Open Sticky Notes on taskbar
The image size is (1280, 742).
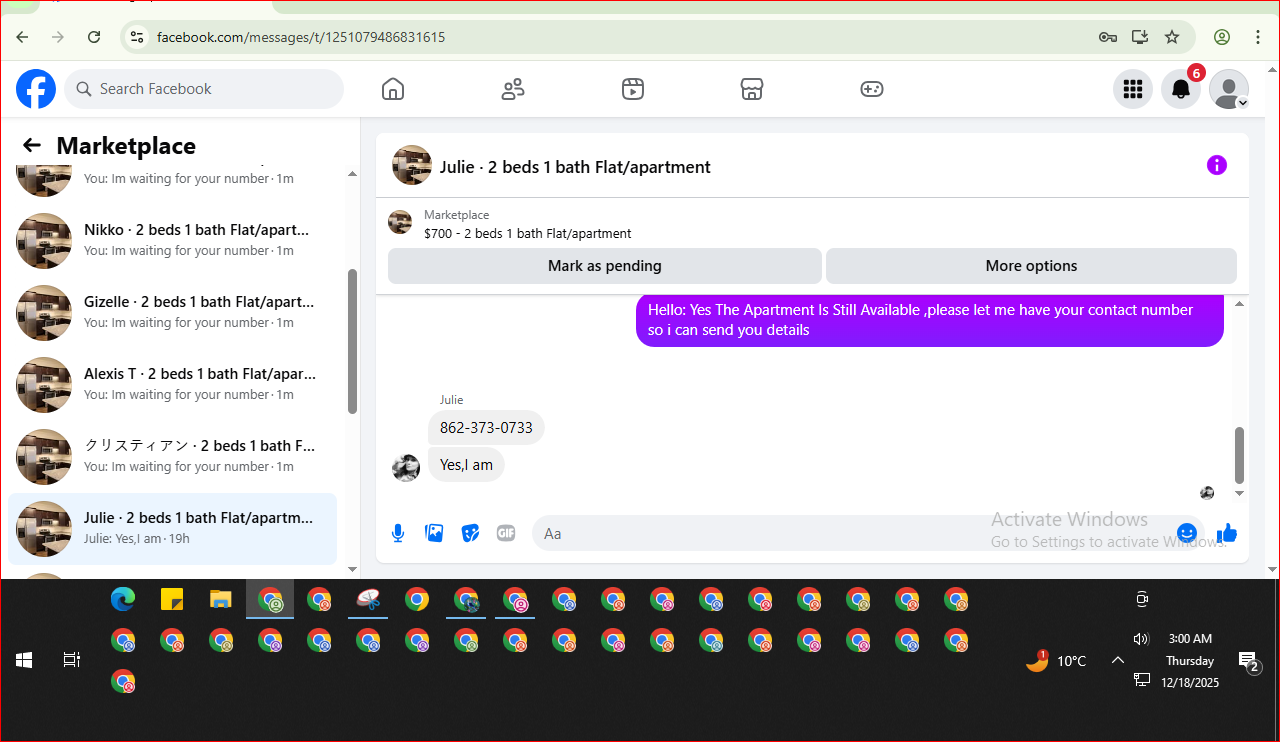(x=172, y=599)
